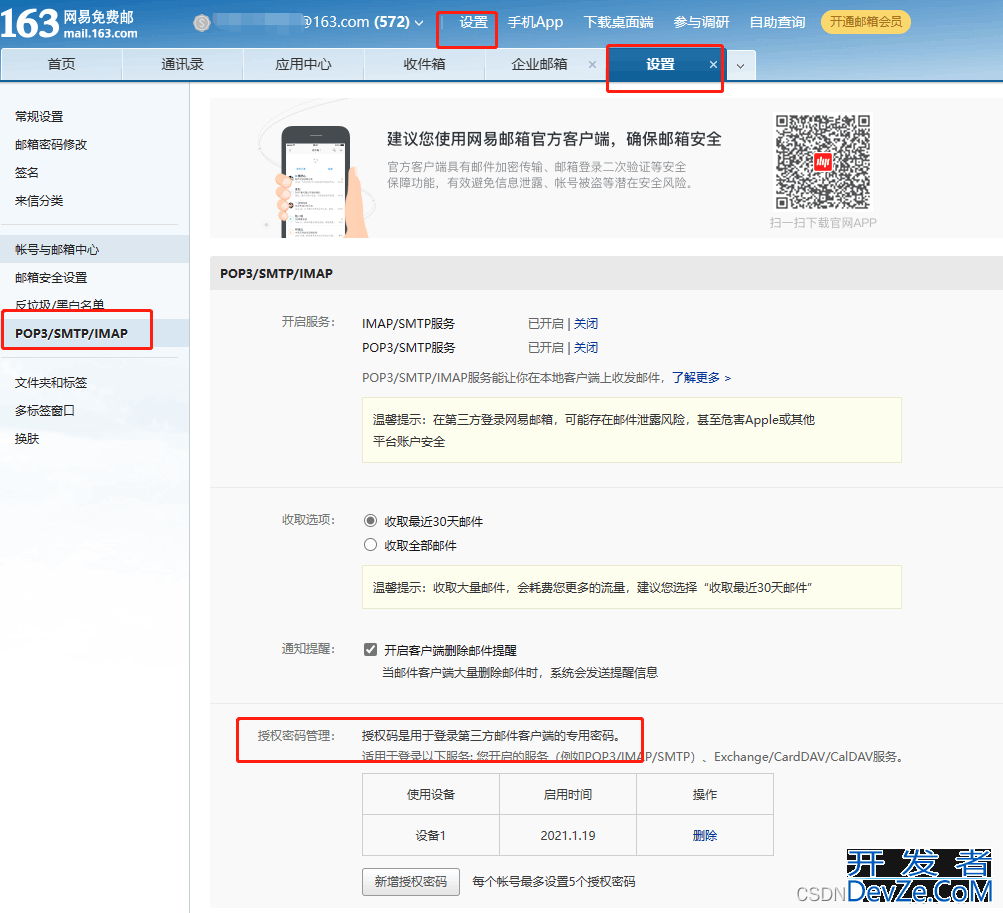Select POP3/SMTP/IMAP in sidebar

(x=95, y=333)
